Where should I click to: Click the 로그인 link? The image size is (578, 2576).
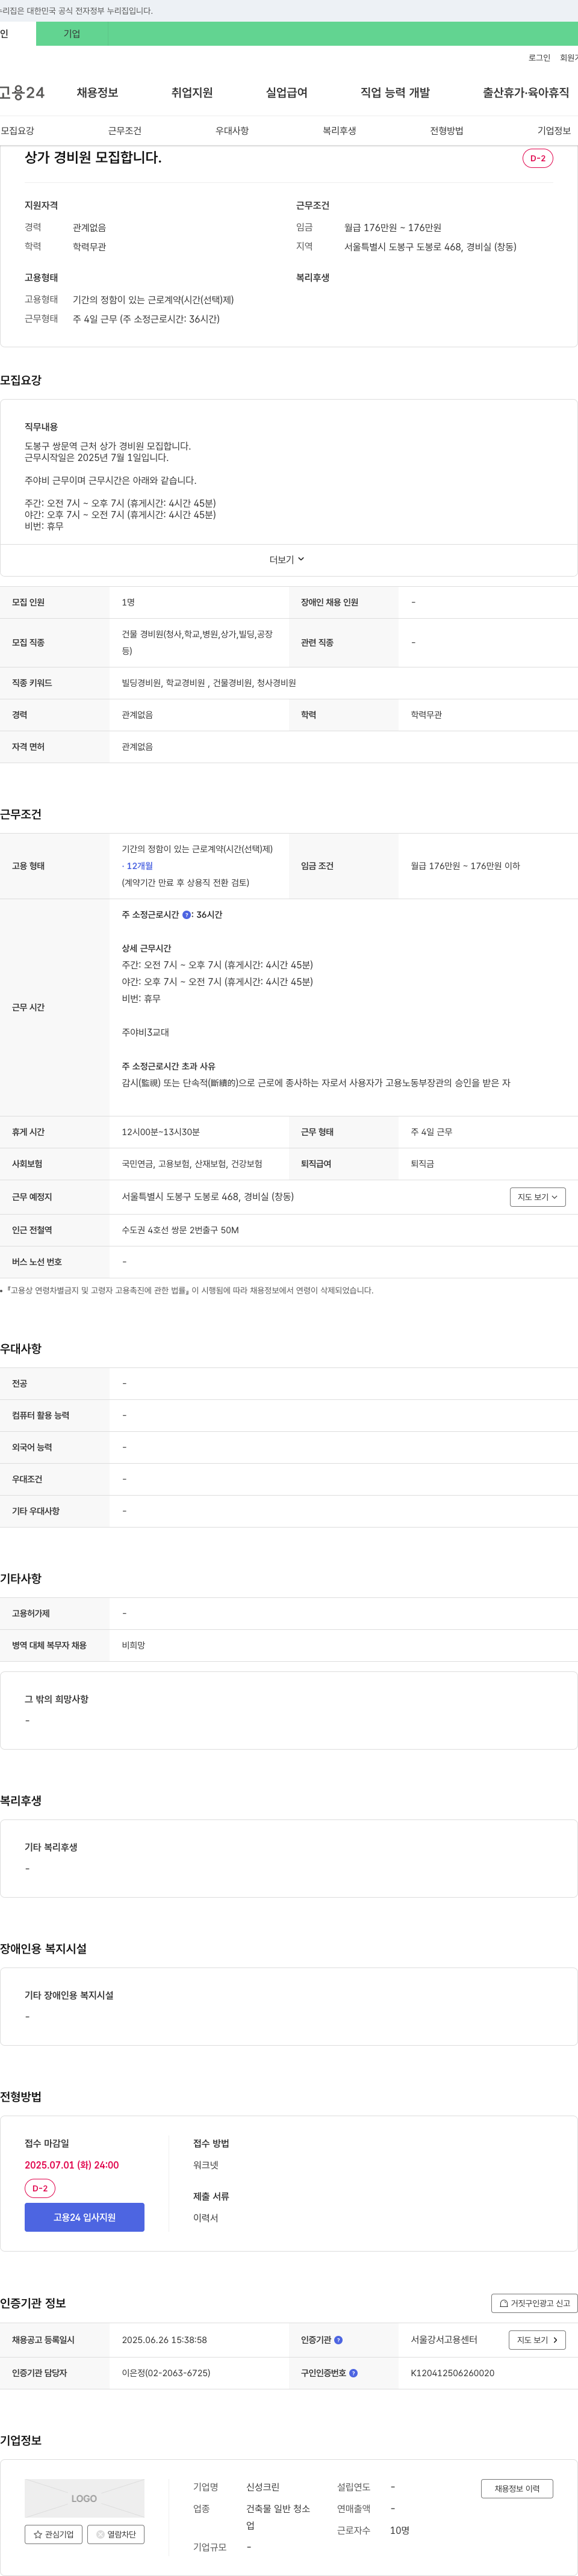[539, 58]
